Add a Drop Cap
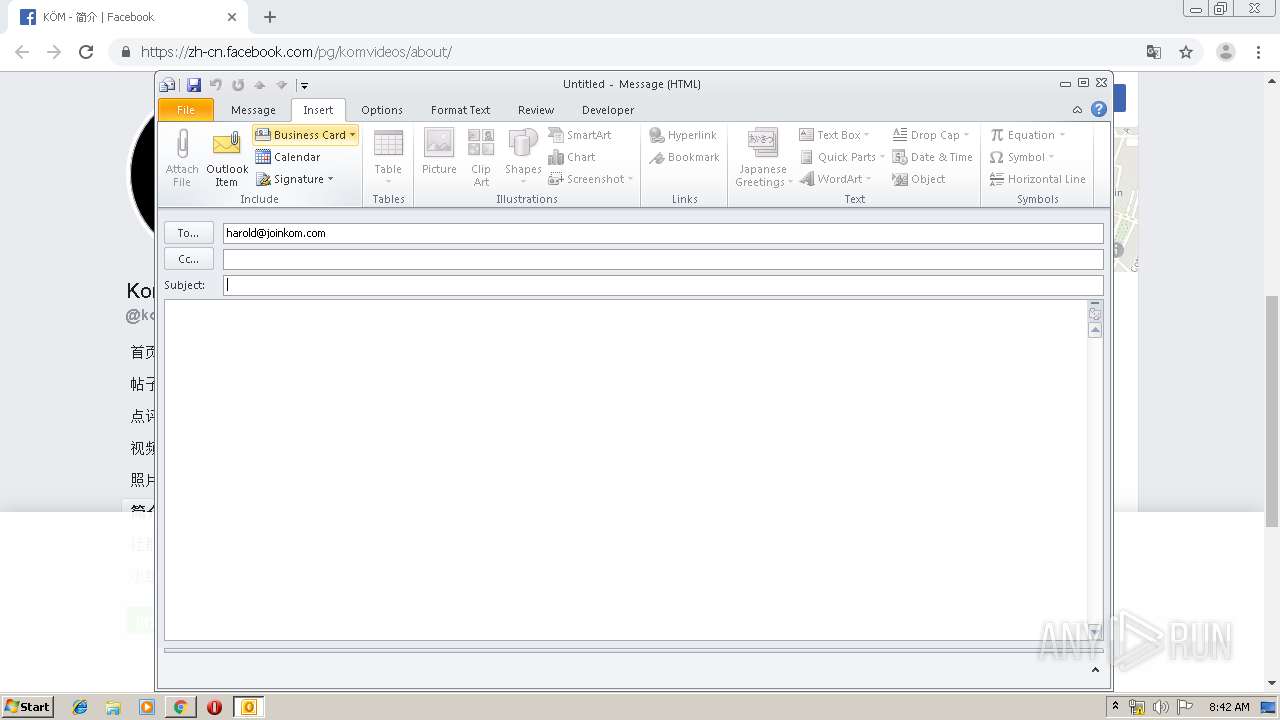 tap(931, 135)
